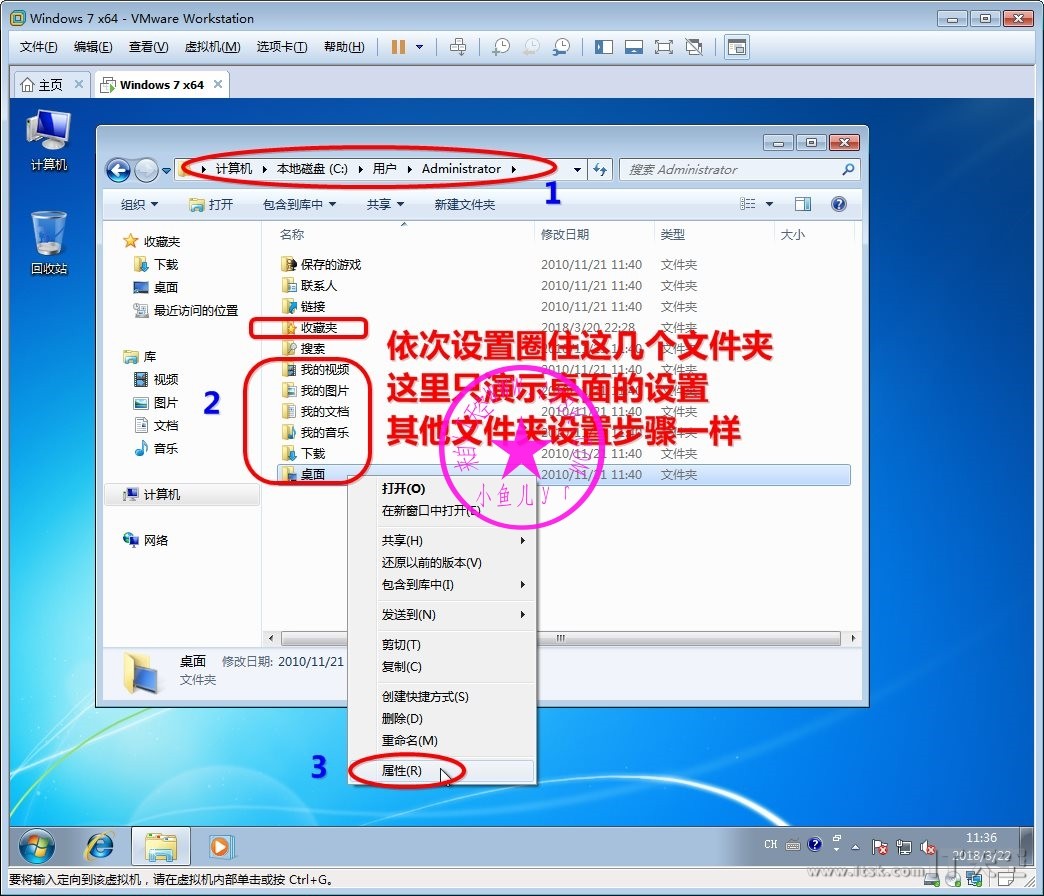Open the snapshot manager icon
1044x896 pixels.
tap(562, 47)
